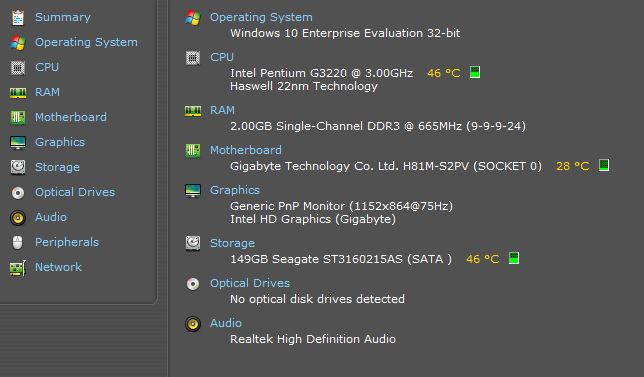
Task: Click the disk icon beside Storage heading
Action: [x=193, y=243]
